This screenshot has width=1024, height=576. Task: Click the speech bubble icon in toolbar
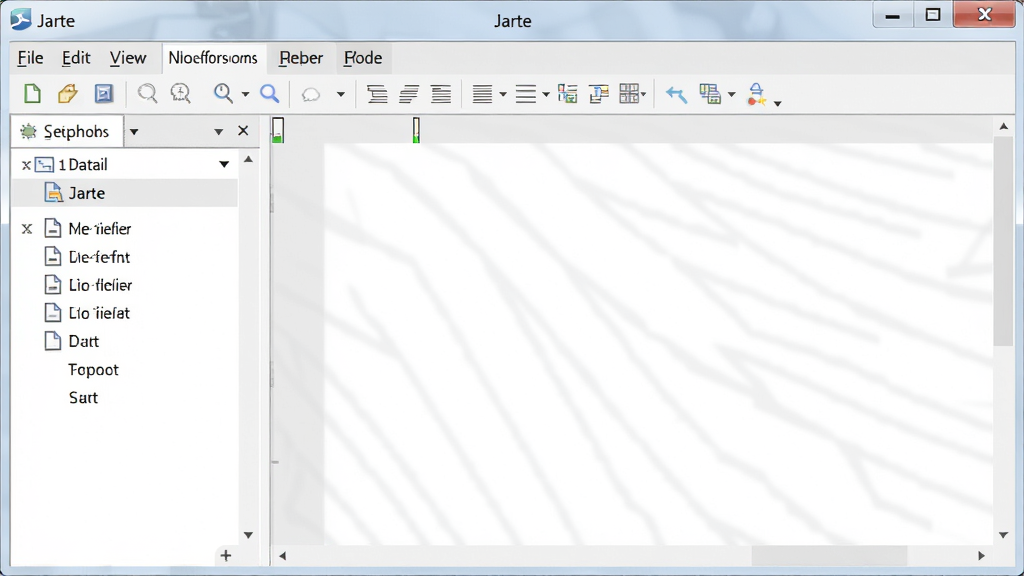311,95
